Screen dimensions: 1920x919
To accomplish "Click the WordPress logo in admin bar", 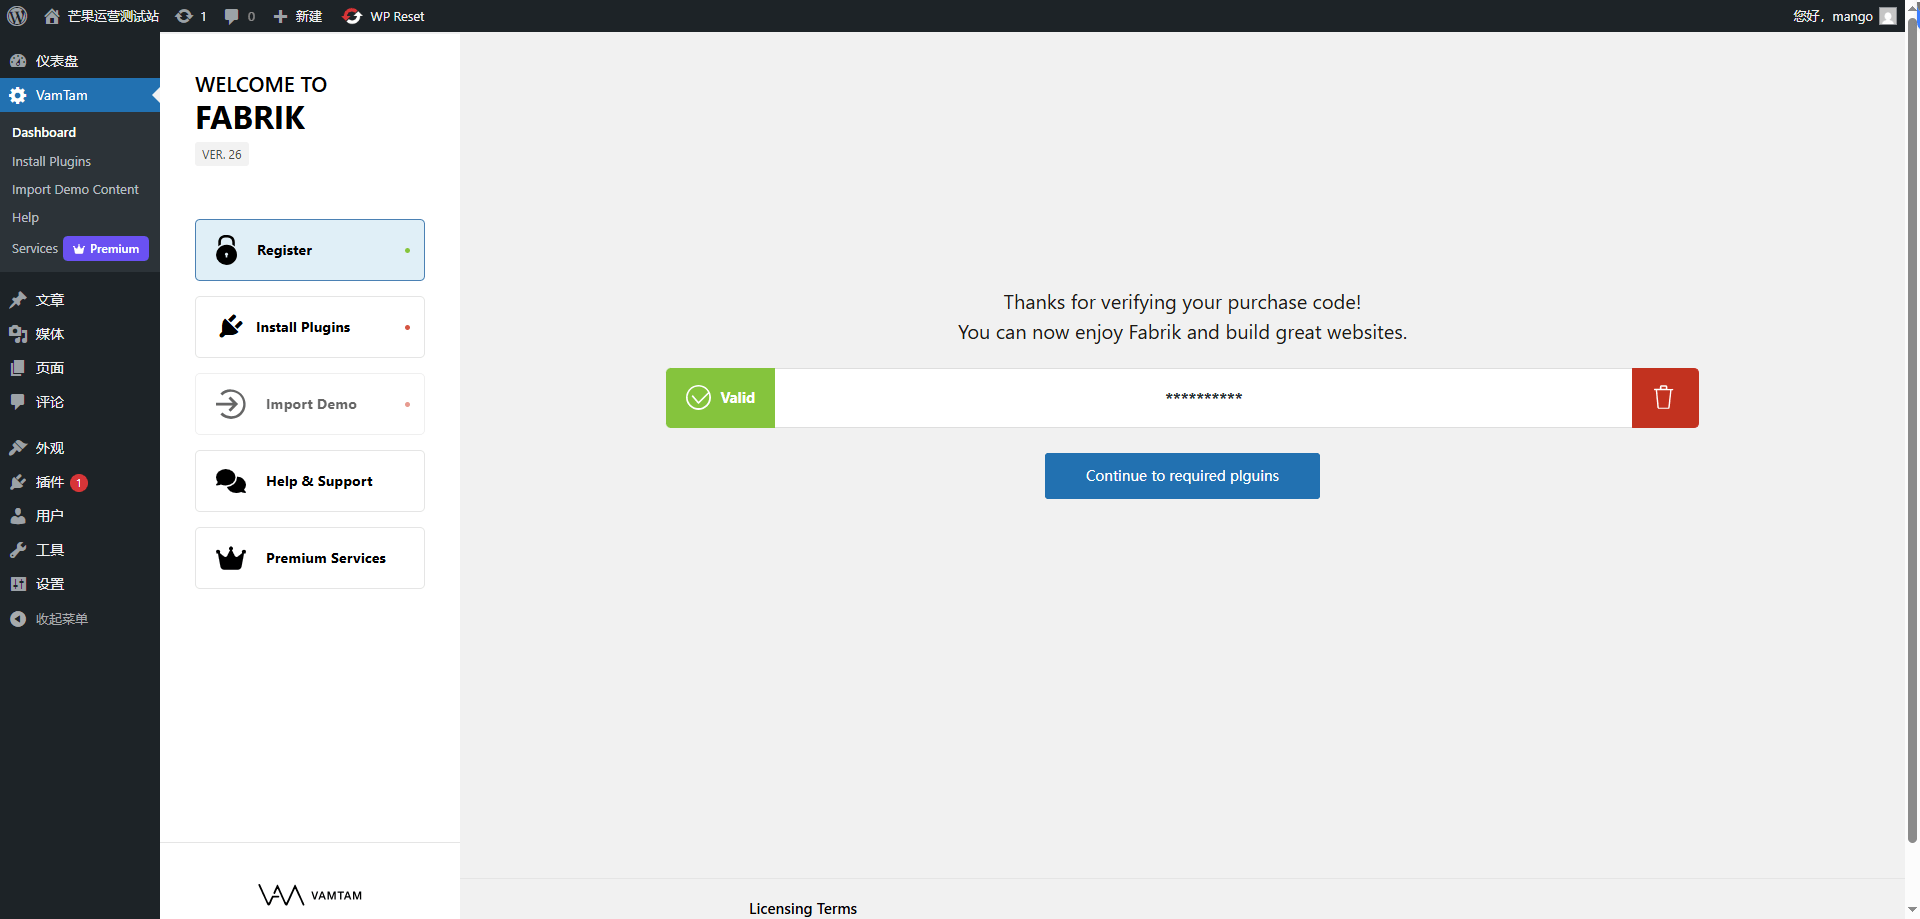I will pos(17,16).
